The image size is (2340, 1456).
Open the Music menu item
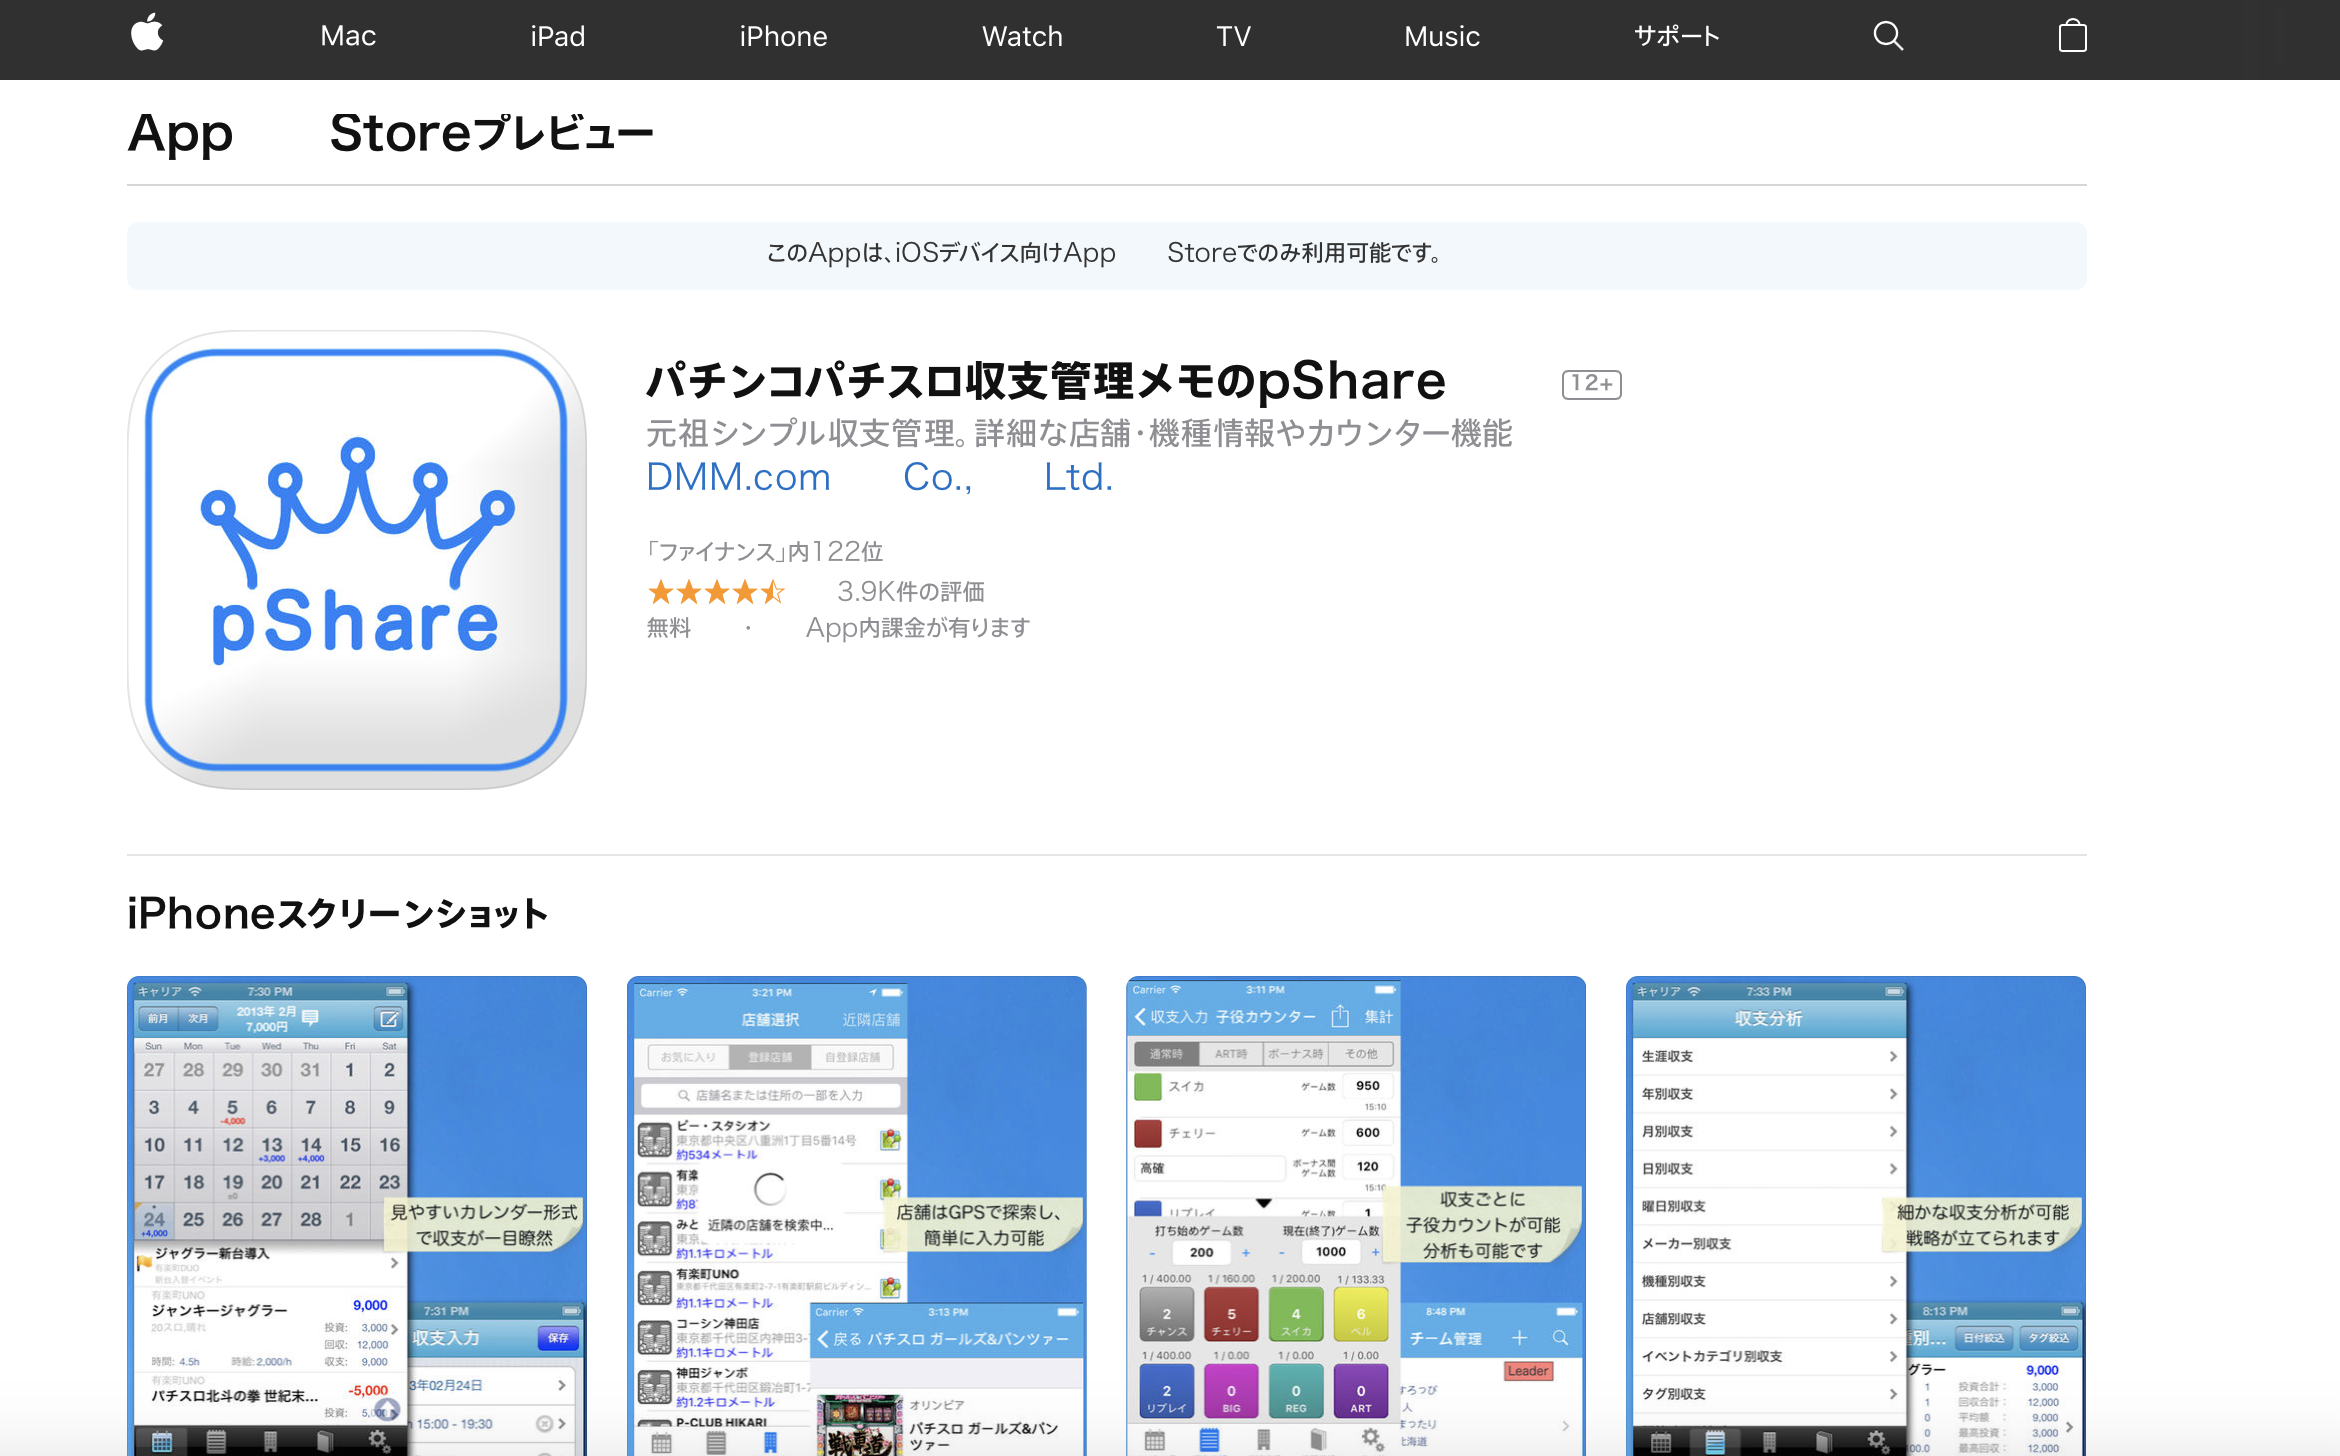pyautogui.click(x=1441, y=37)
